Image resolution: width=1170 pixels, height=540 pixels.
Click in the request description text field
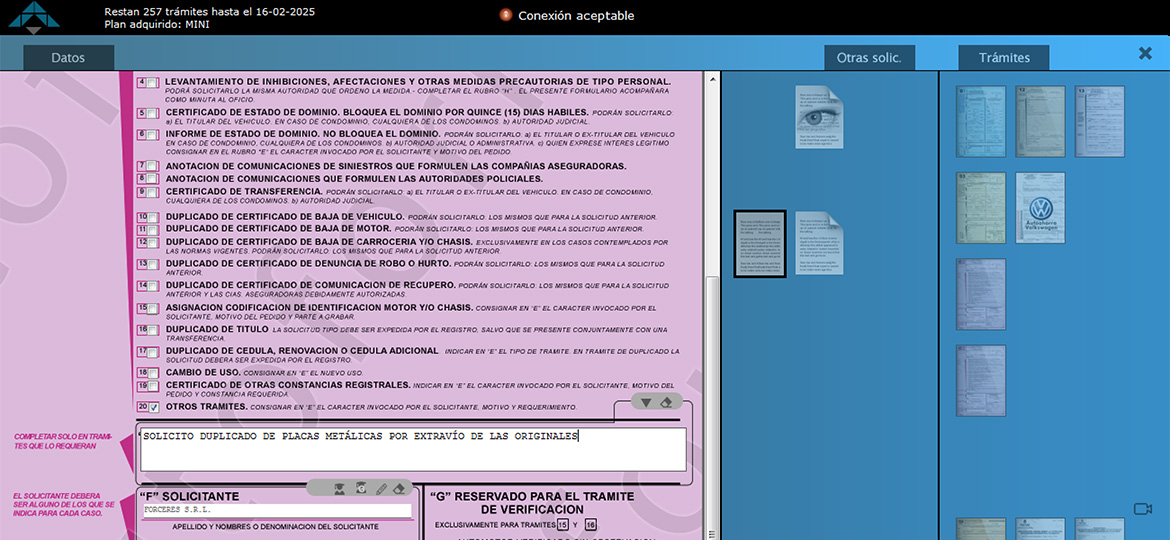pos(412,450)
